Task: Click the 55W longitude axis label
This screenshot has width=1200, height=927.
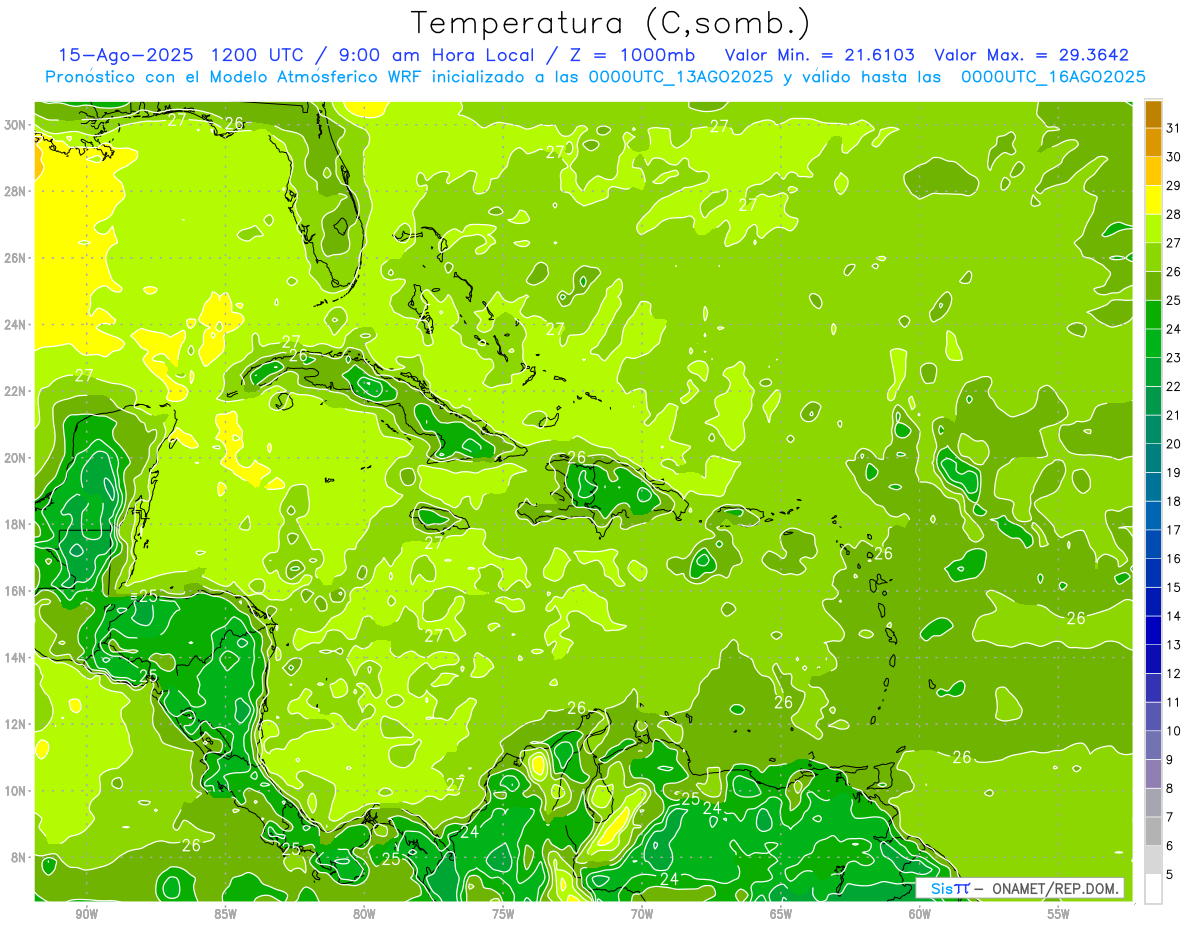Action: (1059, 914)
